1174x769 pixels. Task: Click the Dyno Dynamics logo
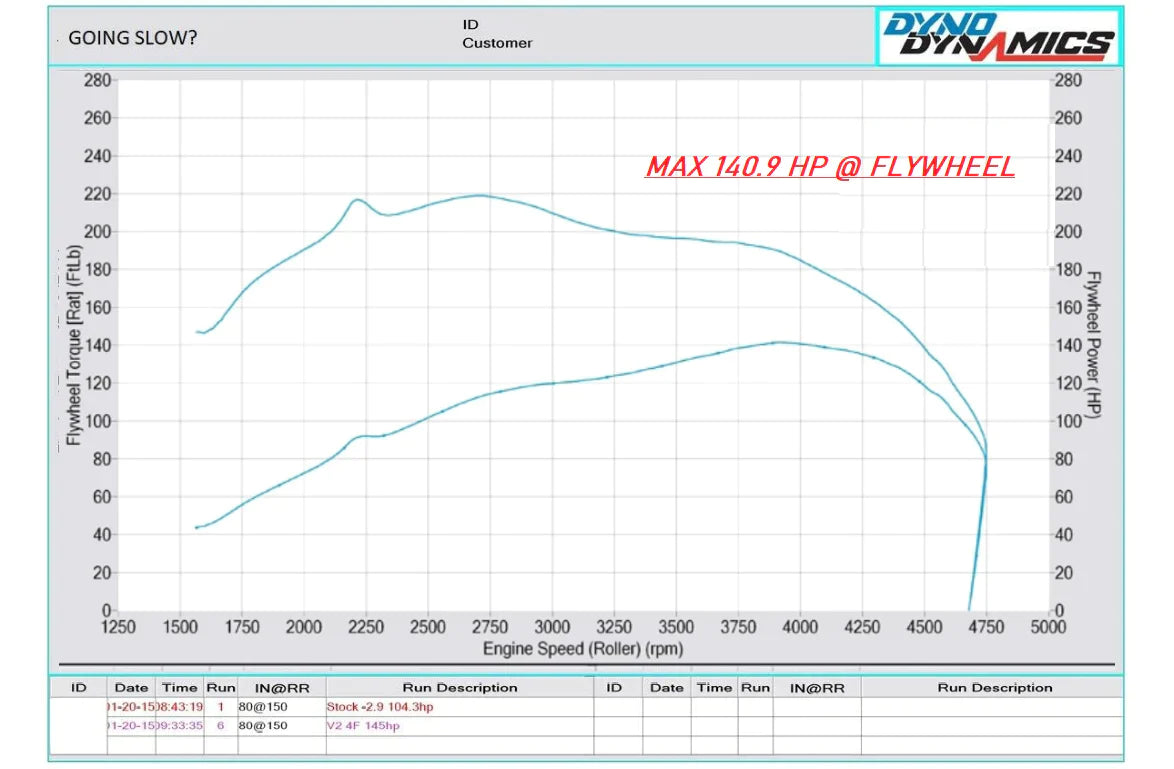coord(998,37)
